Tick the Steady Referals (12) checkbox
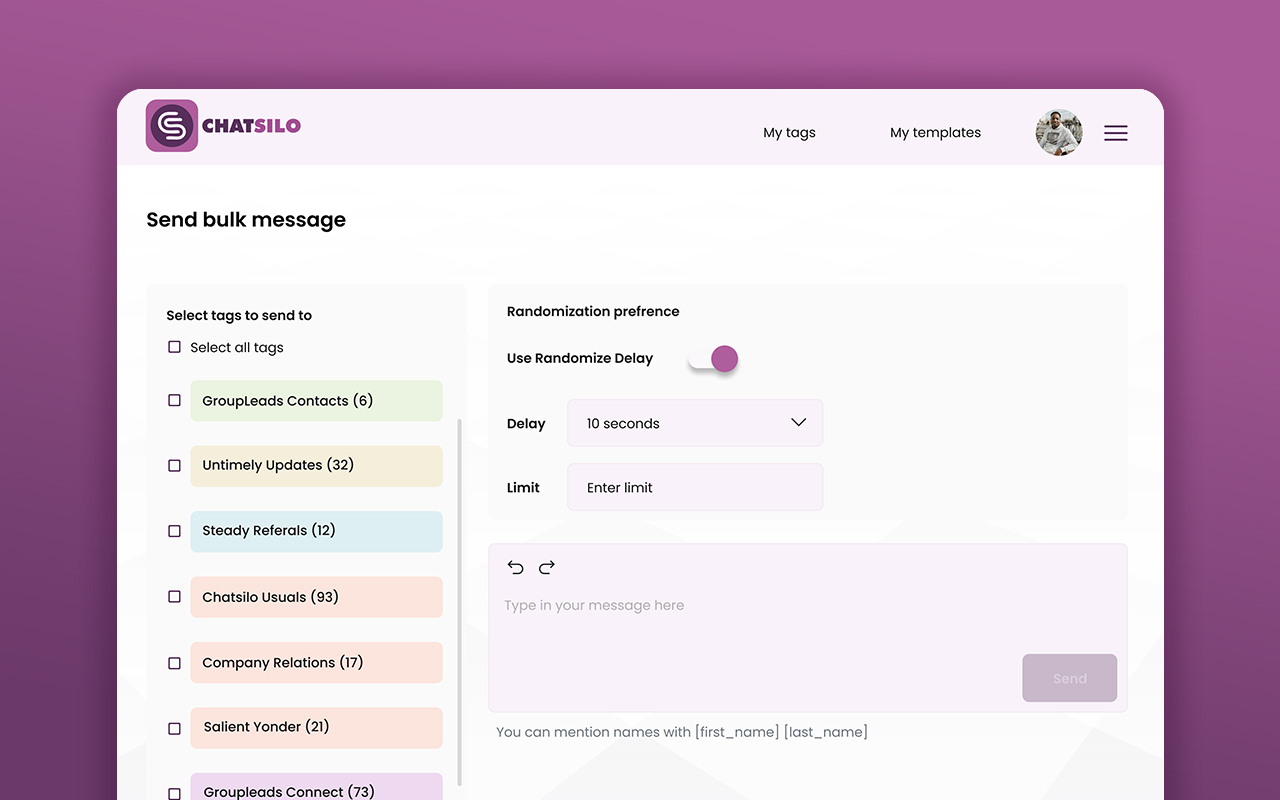Screen dimensions: 1280x800 click(174, 531)
